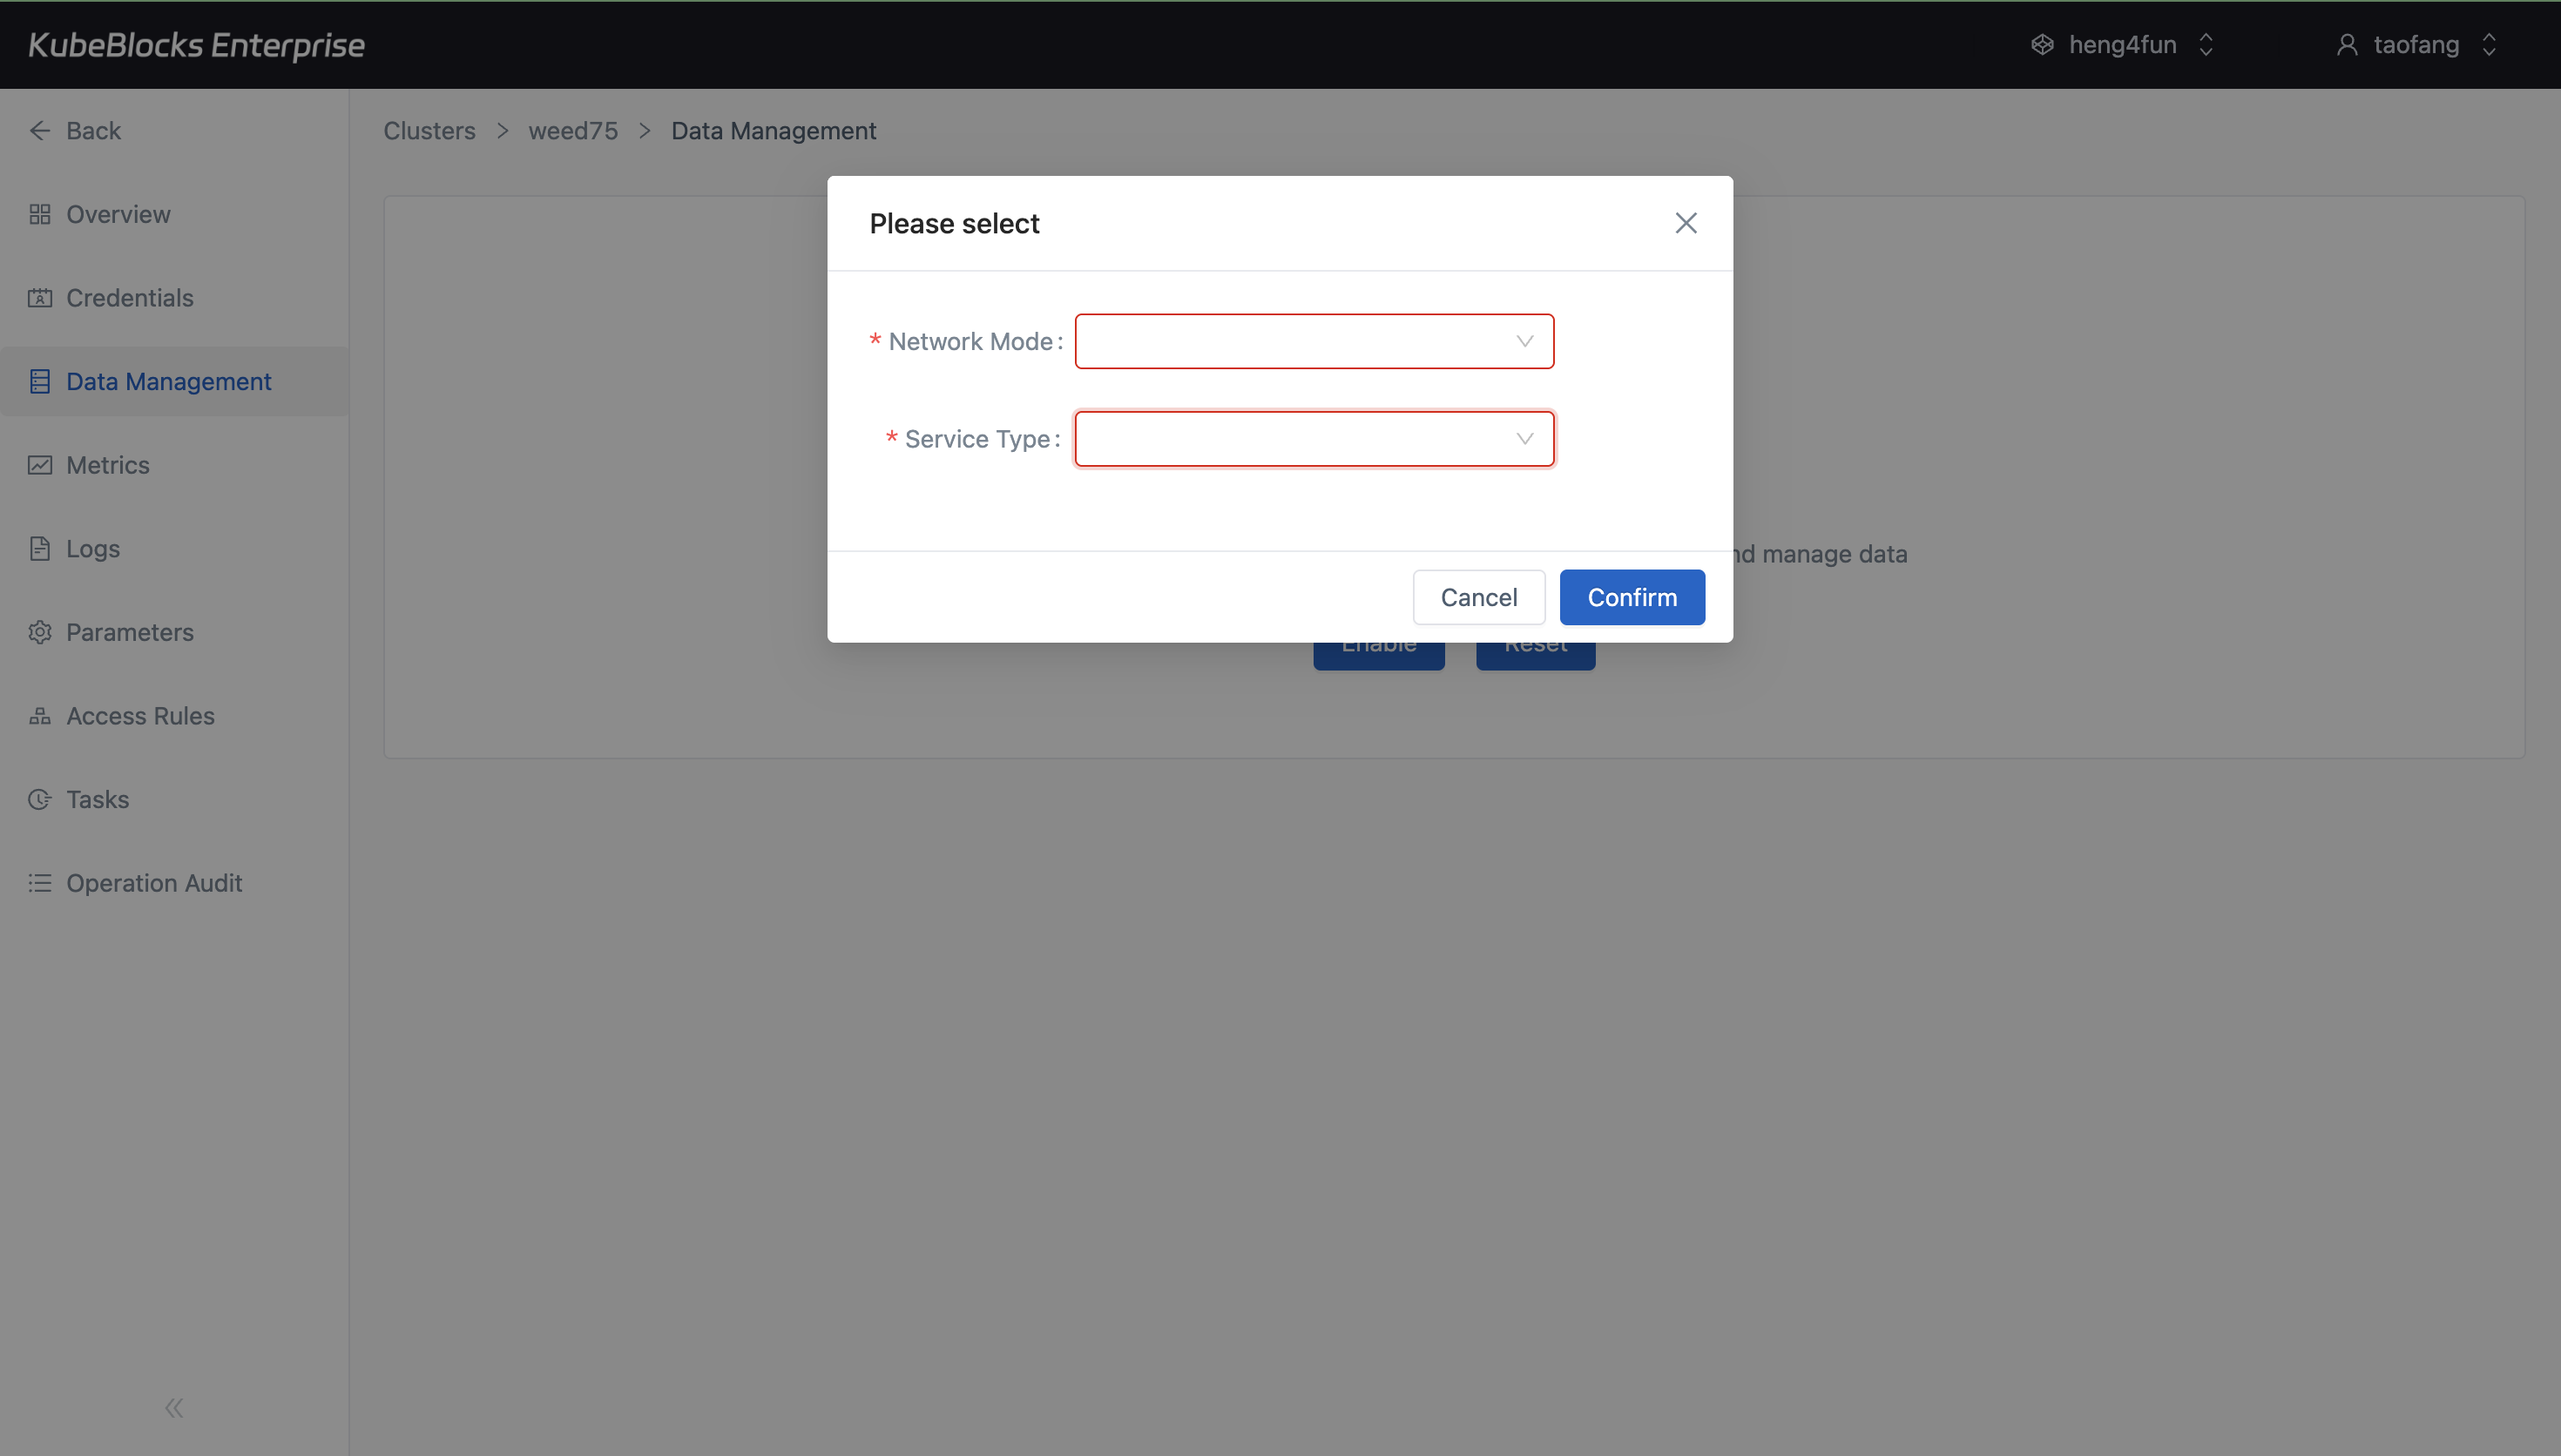
Task: Collapse the sidebar using the double-chevron control
Action: click(173, 1407)
